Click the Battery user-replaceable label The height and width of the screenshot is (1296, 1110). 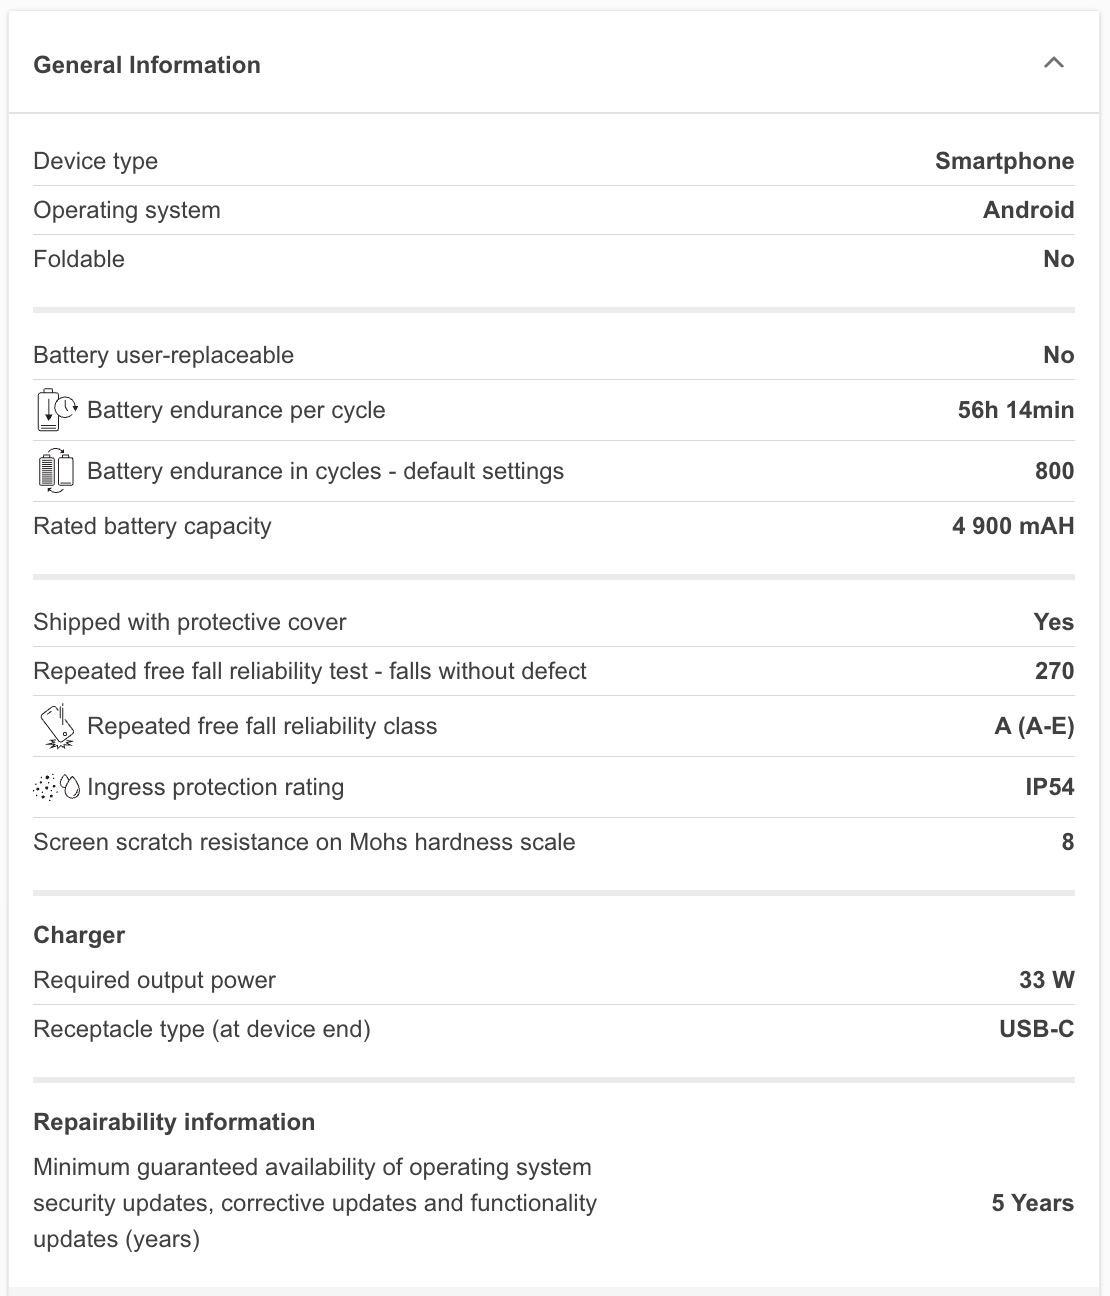pos(164,355)
